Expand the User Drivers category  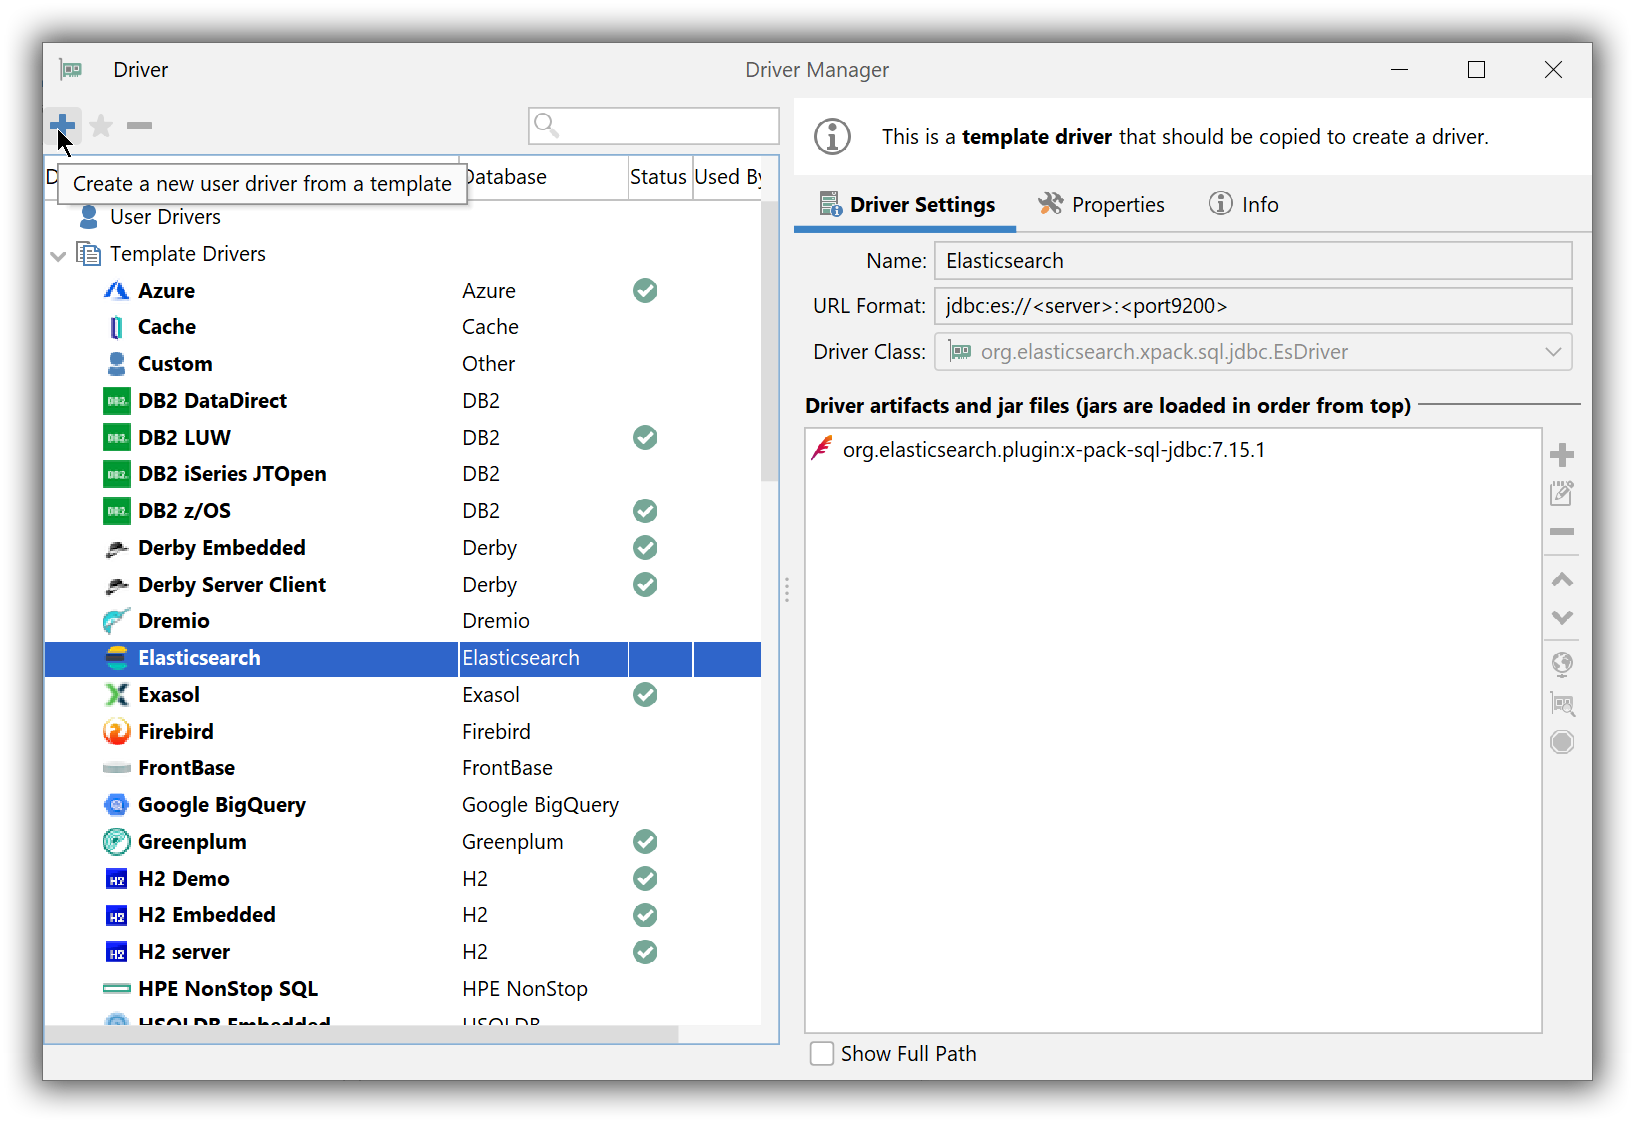pyautogui.click(x=165, y=216)
